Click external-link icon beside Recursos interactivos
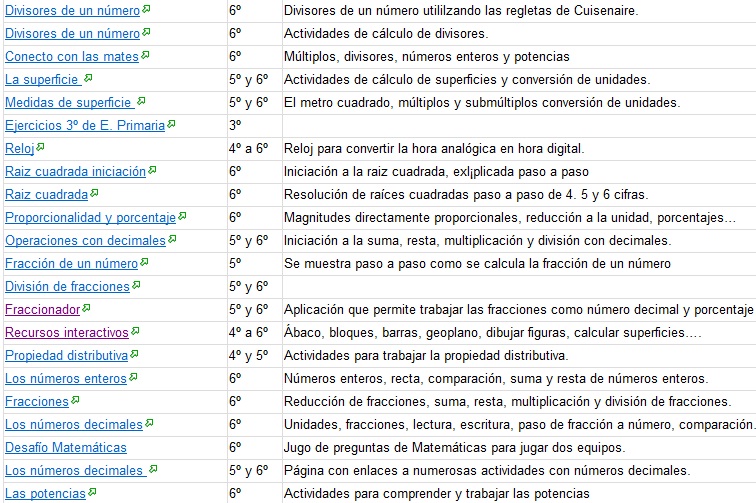The image size is (756, 503). coord(135,331)
